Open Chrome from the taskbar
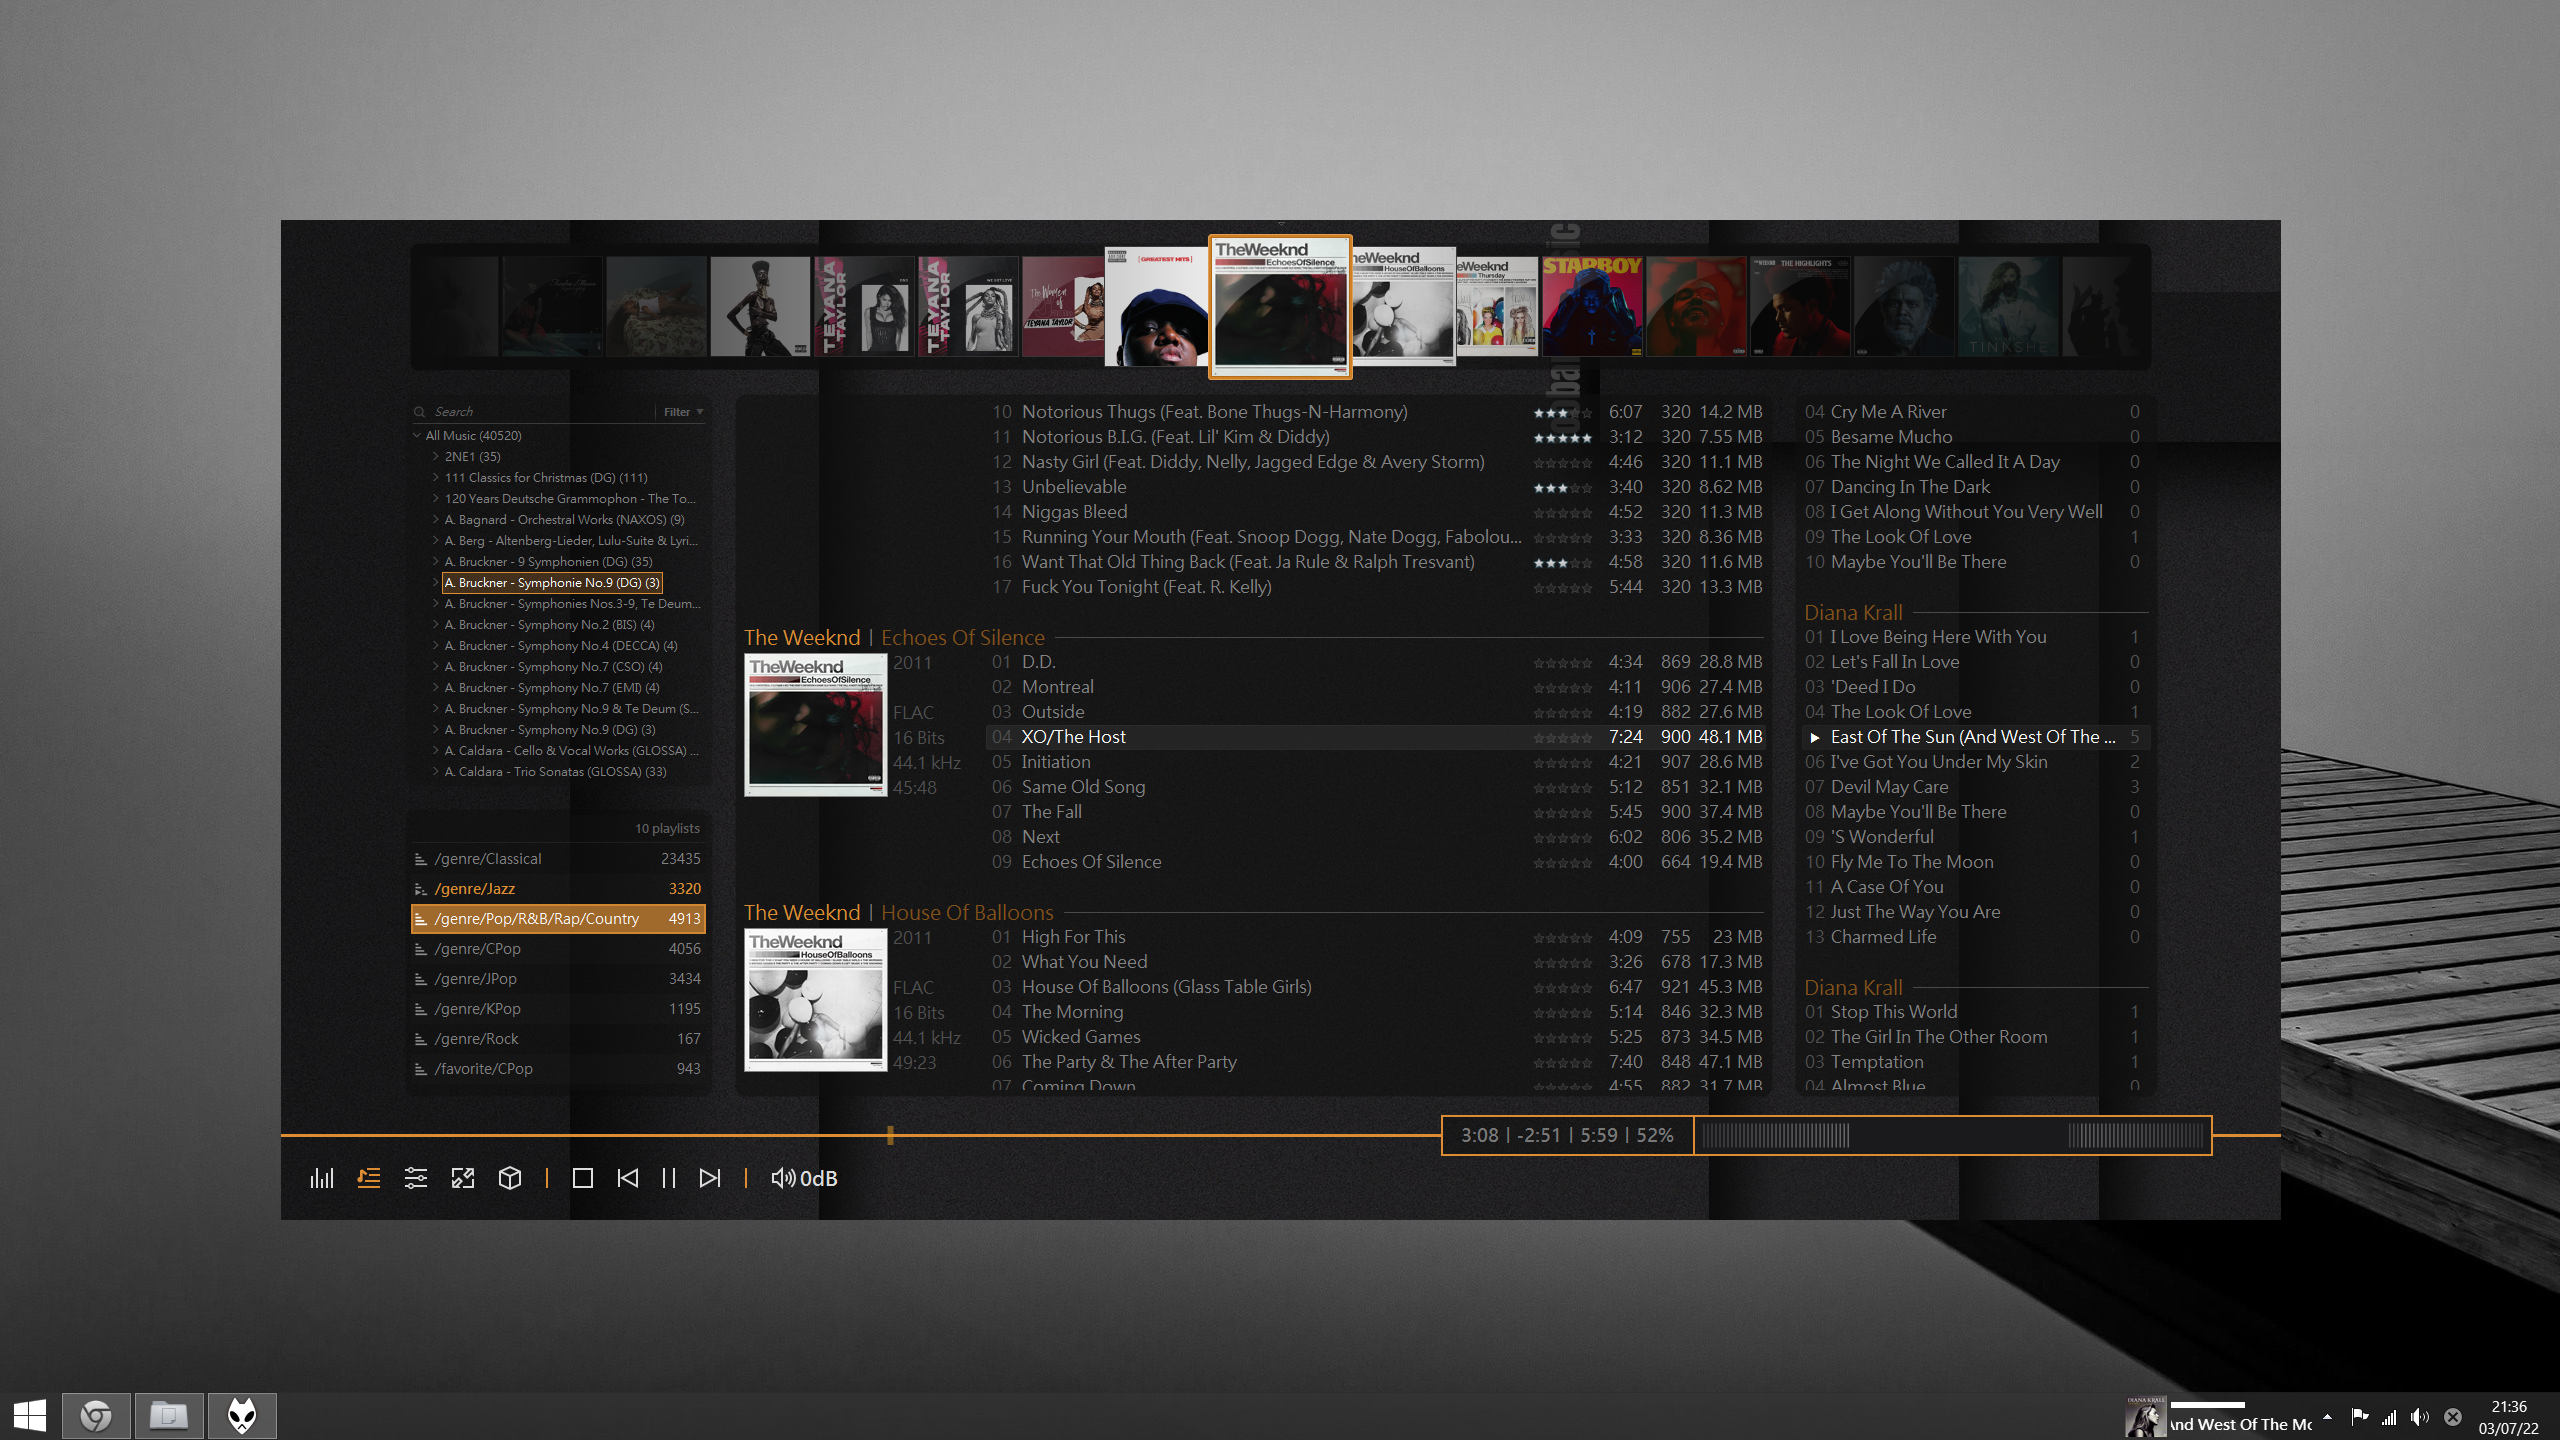Viewport: 2560px width, 1440px height. coord(96,1416)
